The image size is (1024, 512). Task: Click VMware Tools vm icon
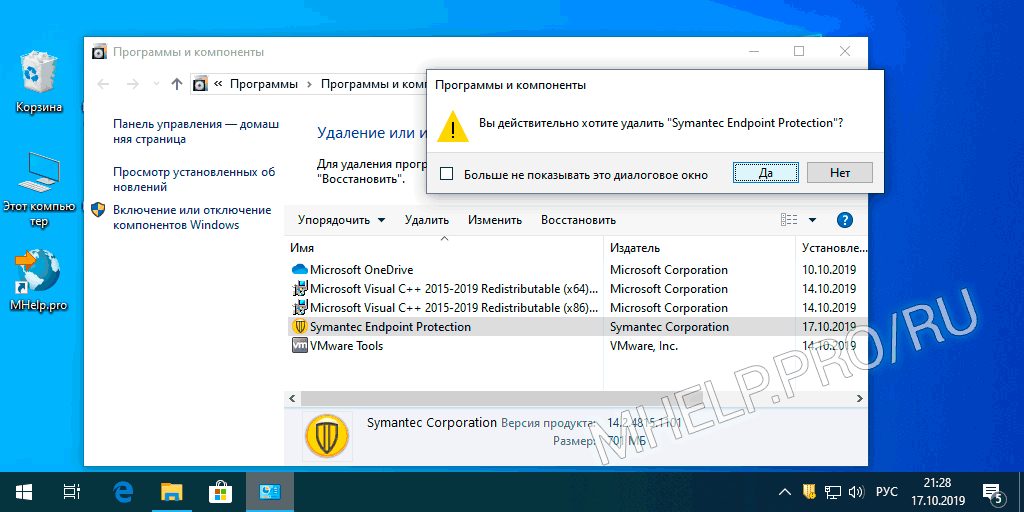[x=299, y=345]
